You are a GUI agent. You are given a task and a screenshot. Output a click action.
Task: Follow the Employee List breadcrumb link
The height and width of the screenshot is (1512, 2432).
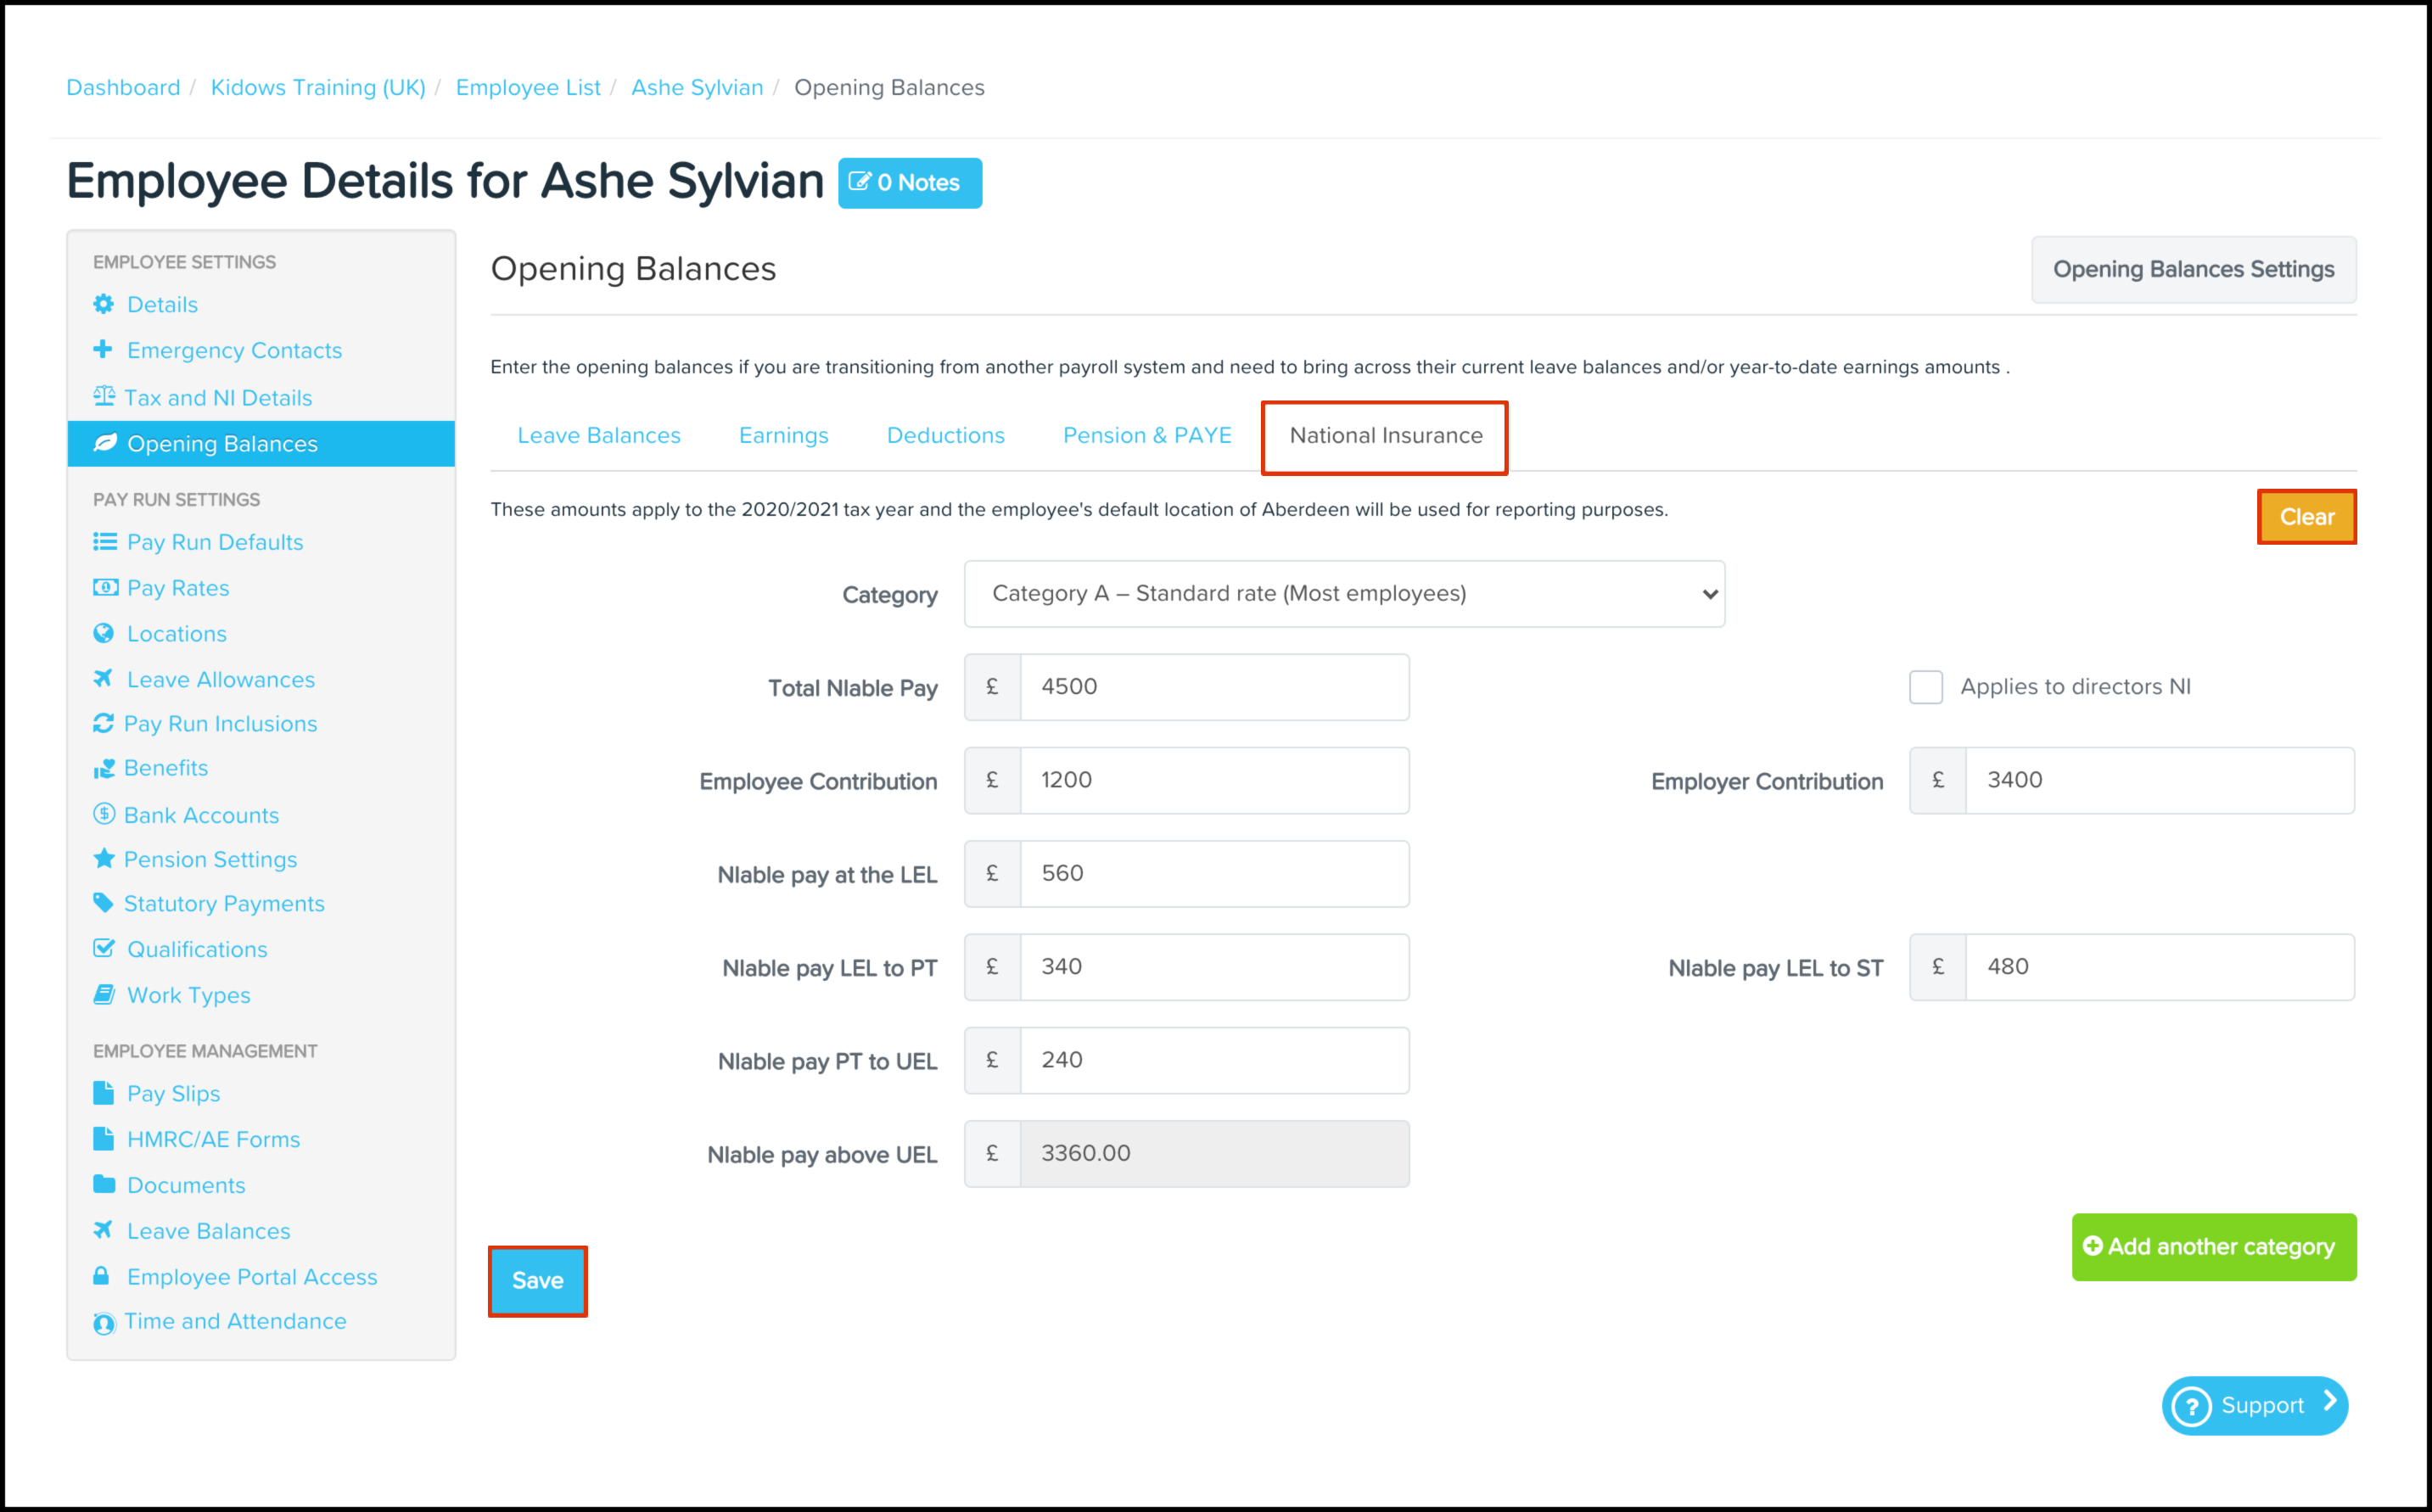click(528, 87)
